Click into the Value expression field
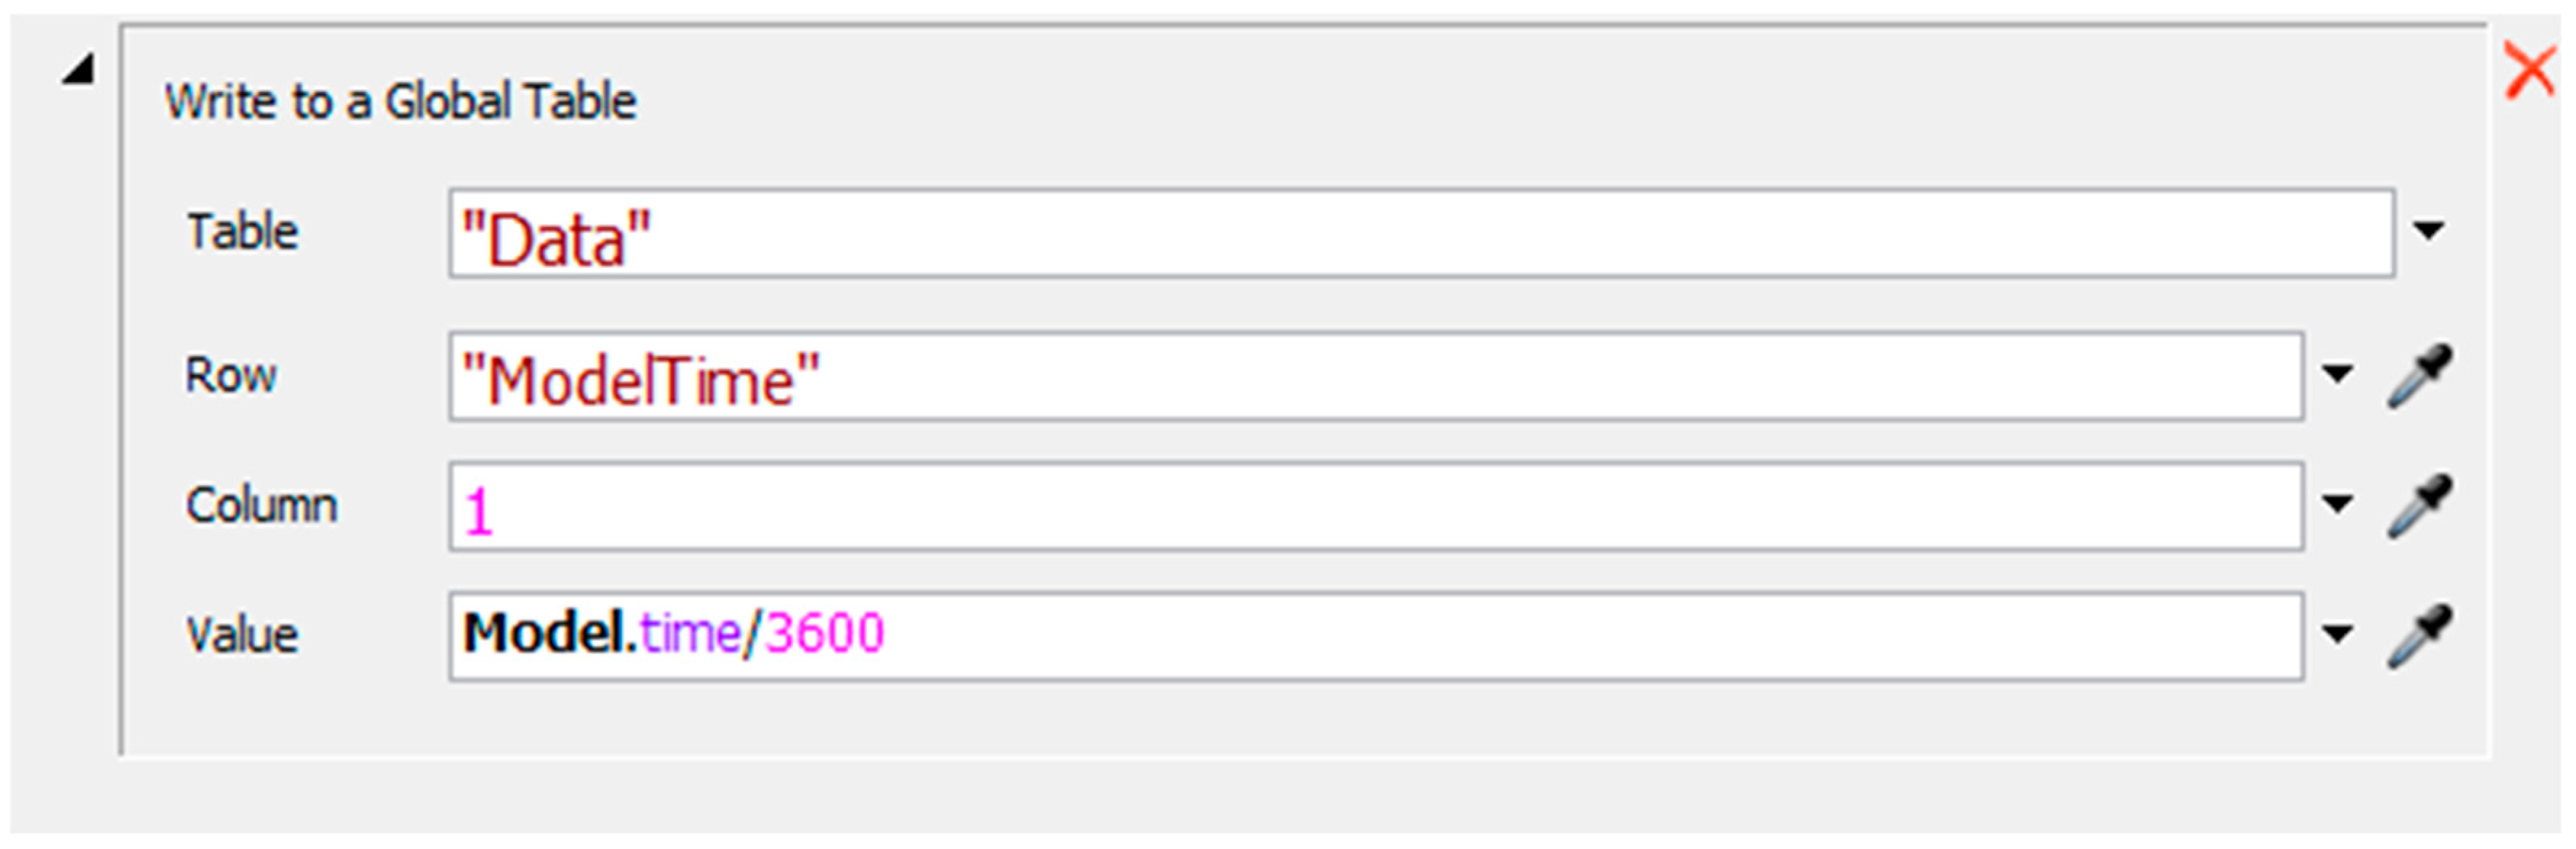Image resolution: width=2576 pixels, height=849 pixels. point(1377,637)
